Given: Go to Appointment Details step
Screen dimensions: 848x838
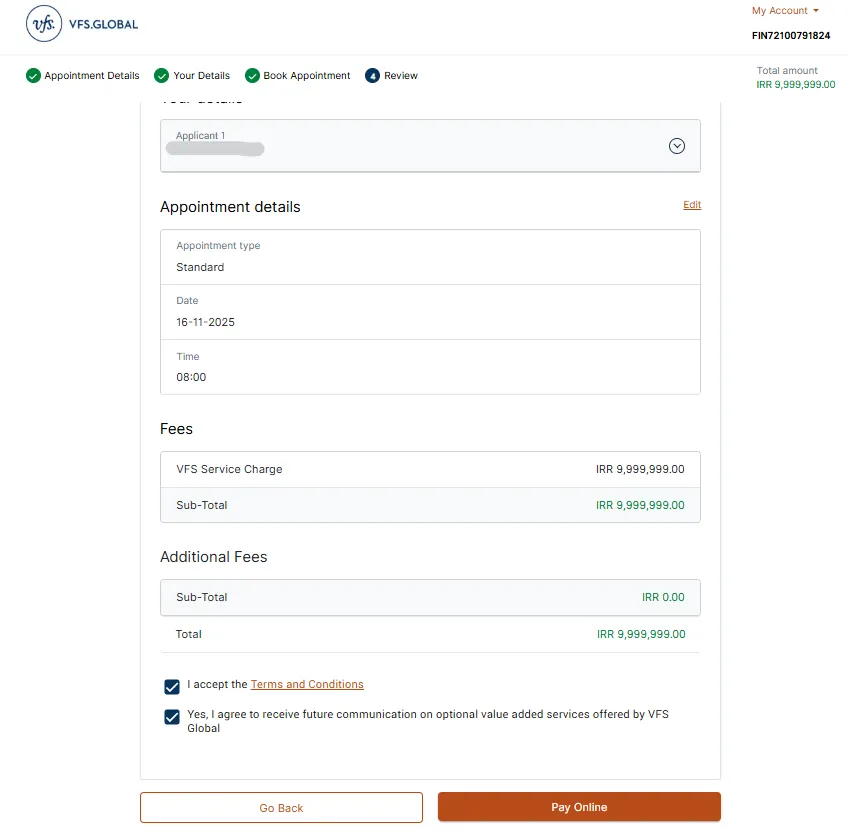Looking at the screenshot, I should click(92, 76).
